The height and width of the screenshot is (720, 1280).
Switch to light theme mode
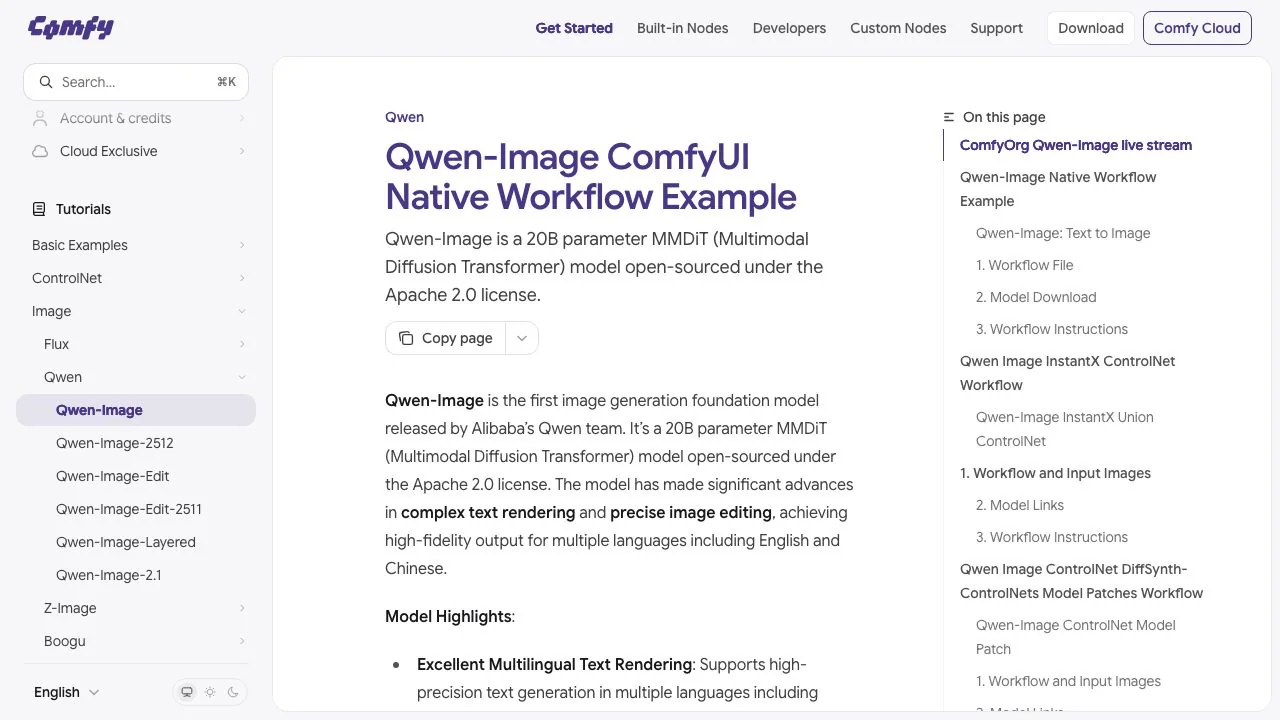[210, 692]
